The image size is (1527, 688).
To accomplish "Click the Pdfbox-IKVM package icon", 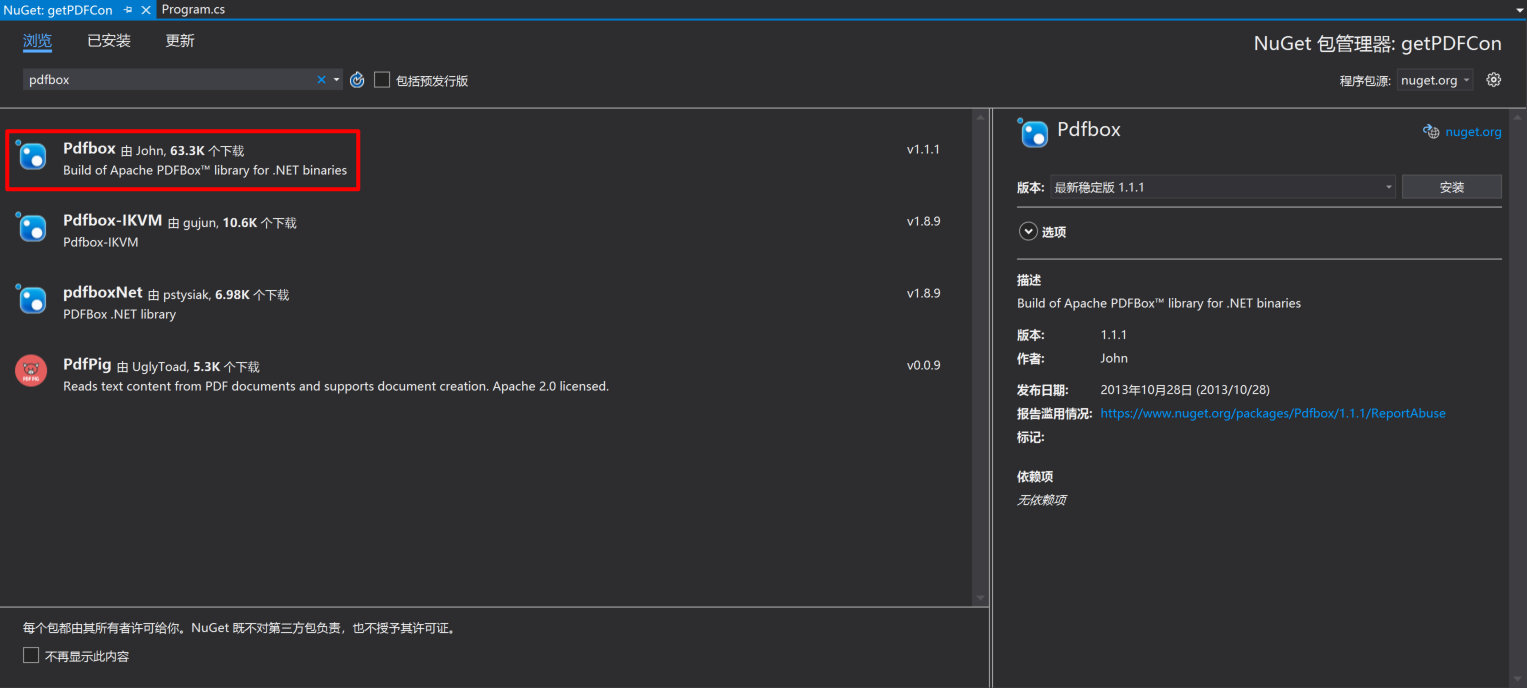I will coord(32,228).
